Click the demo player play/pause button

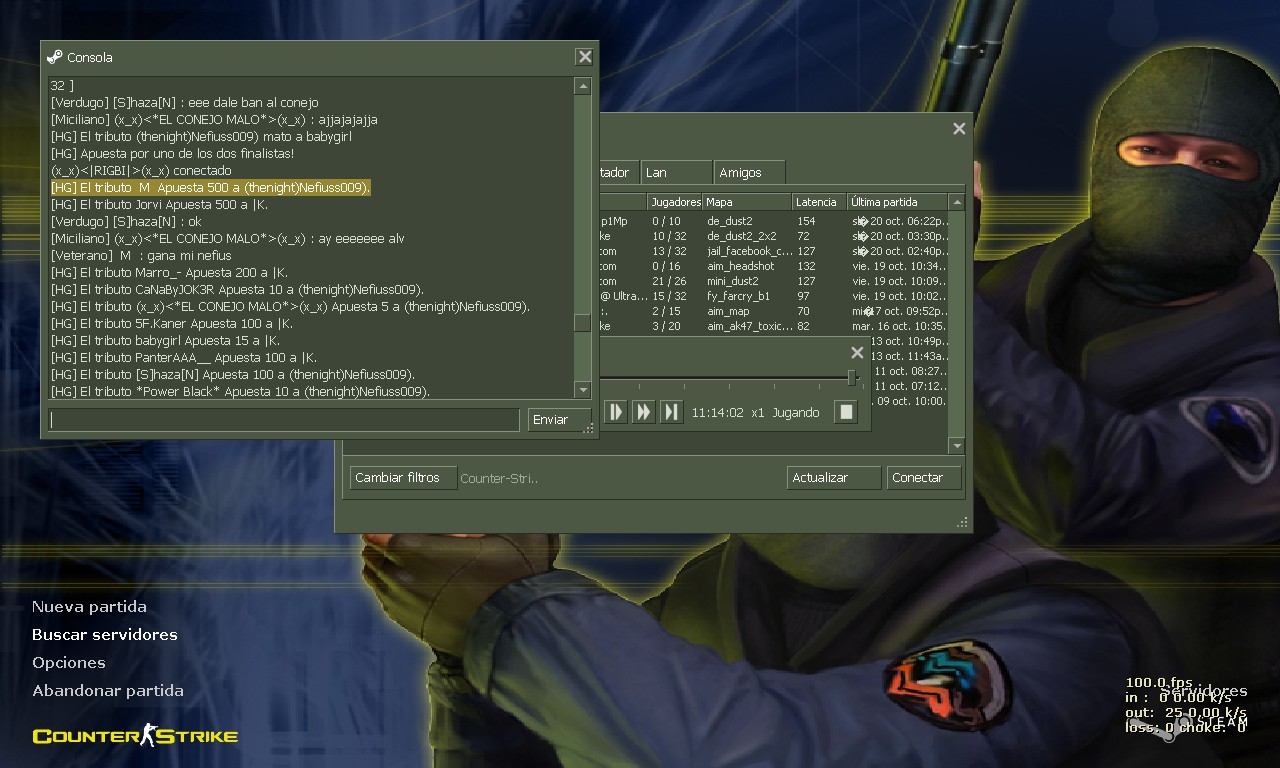click(x=616, y=412)
